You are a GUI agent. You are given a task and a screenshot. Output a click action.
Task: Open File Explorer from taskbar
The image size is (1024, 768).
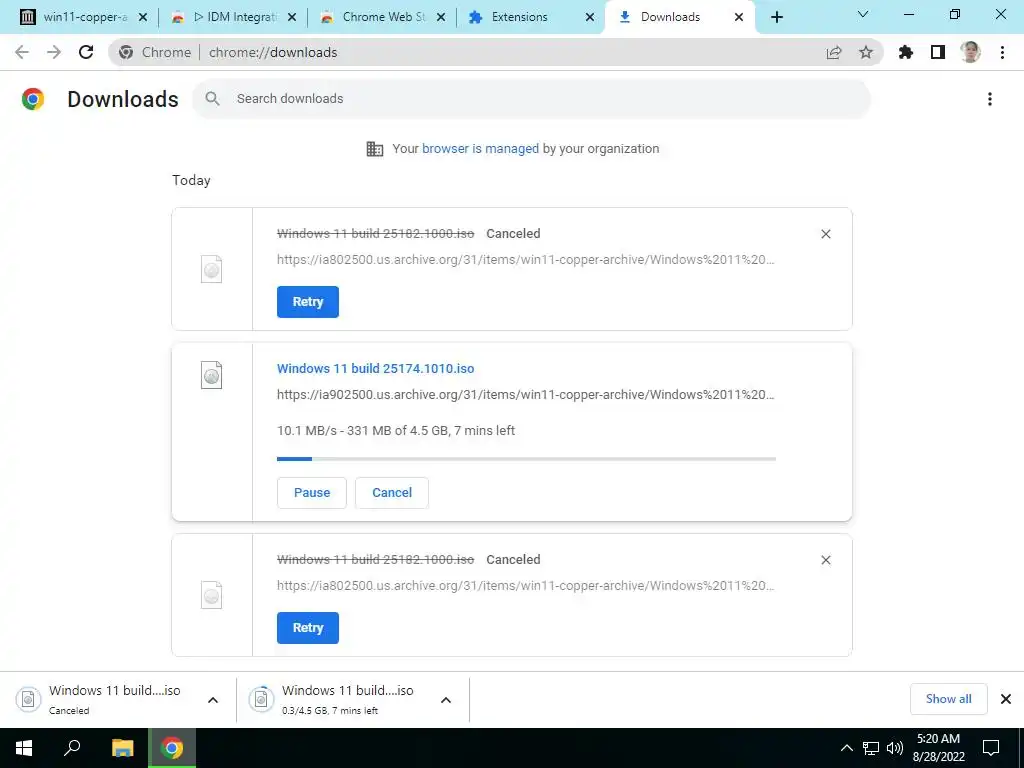(x=122, y=748)
